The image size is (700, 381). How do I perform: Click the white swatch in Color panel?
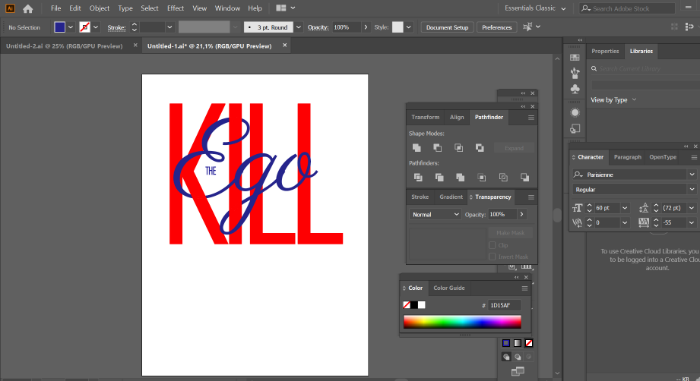(421, 305)
